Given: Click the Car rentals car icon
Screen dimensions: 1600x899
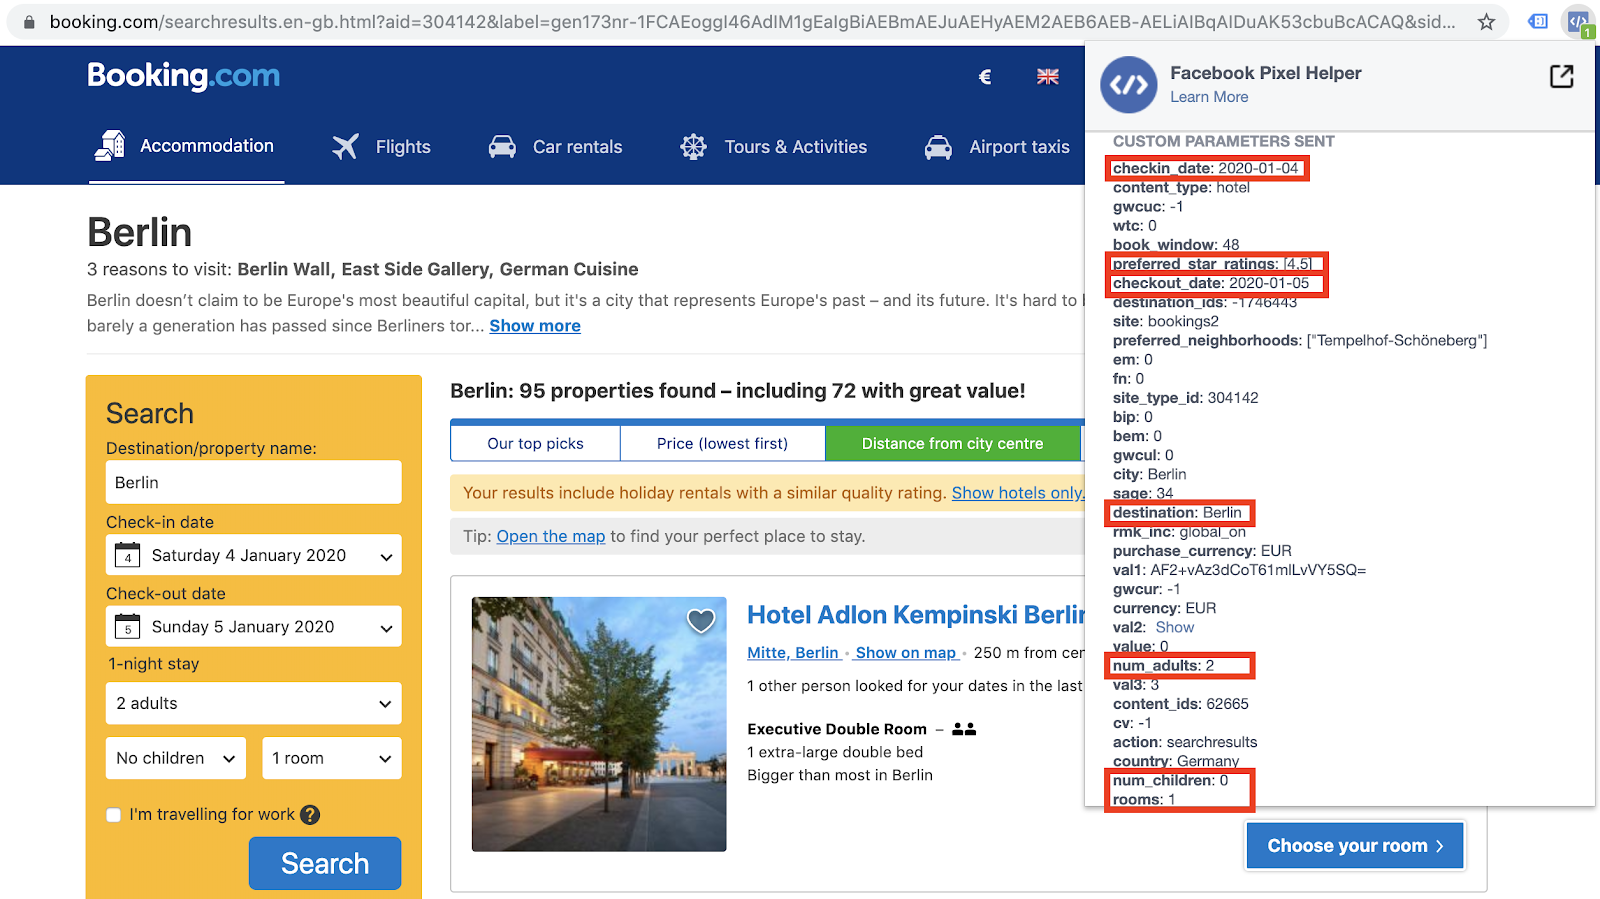Looking at the screenshot, I should (502, 147).
